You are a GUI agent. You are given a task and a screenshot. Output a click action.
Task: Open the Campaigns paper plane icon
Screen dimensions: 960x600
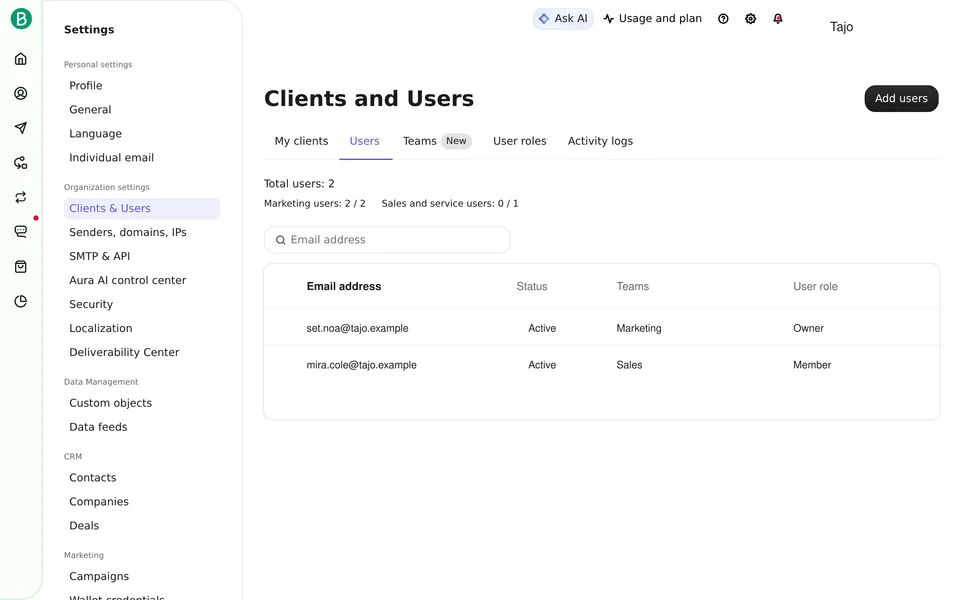pyautogui.click(x=21, y=127)
